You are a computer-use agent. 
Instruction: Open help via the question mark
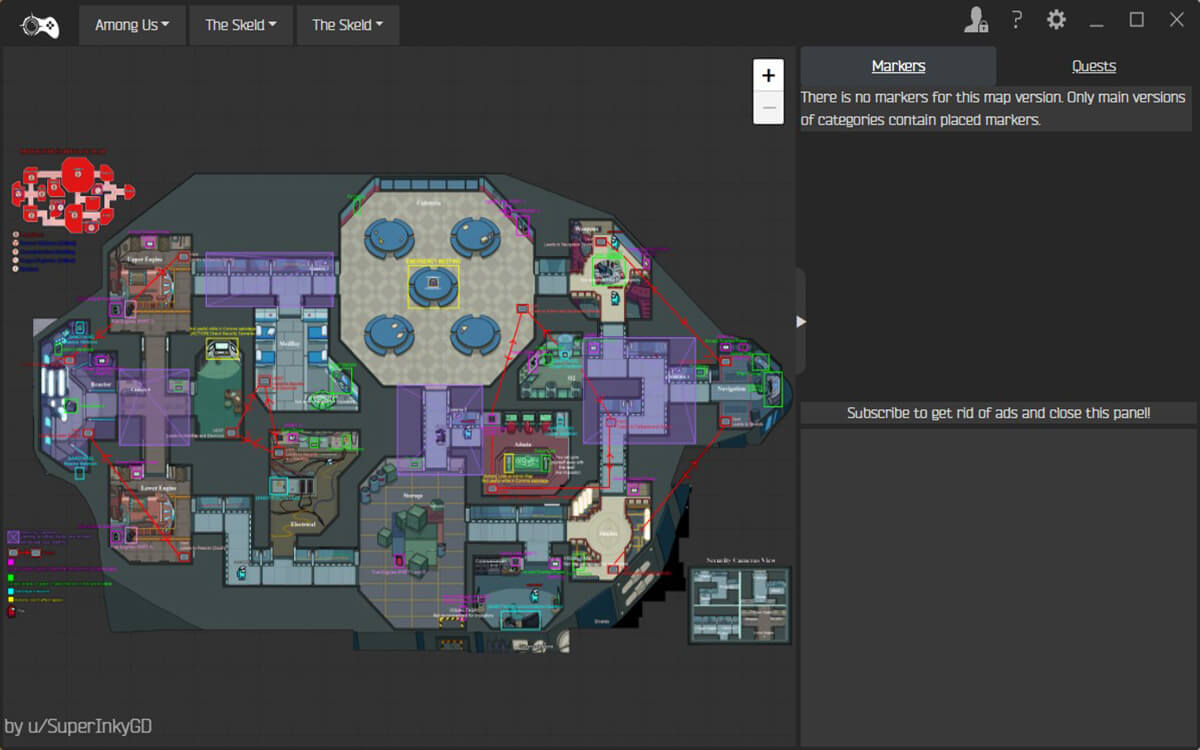click(x=1016, y=20)
